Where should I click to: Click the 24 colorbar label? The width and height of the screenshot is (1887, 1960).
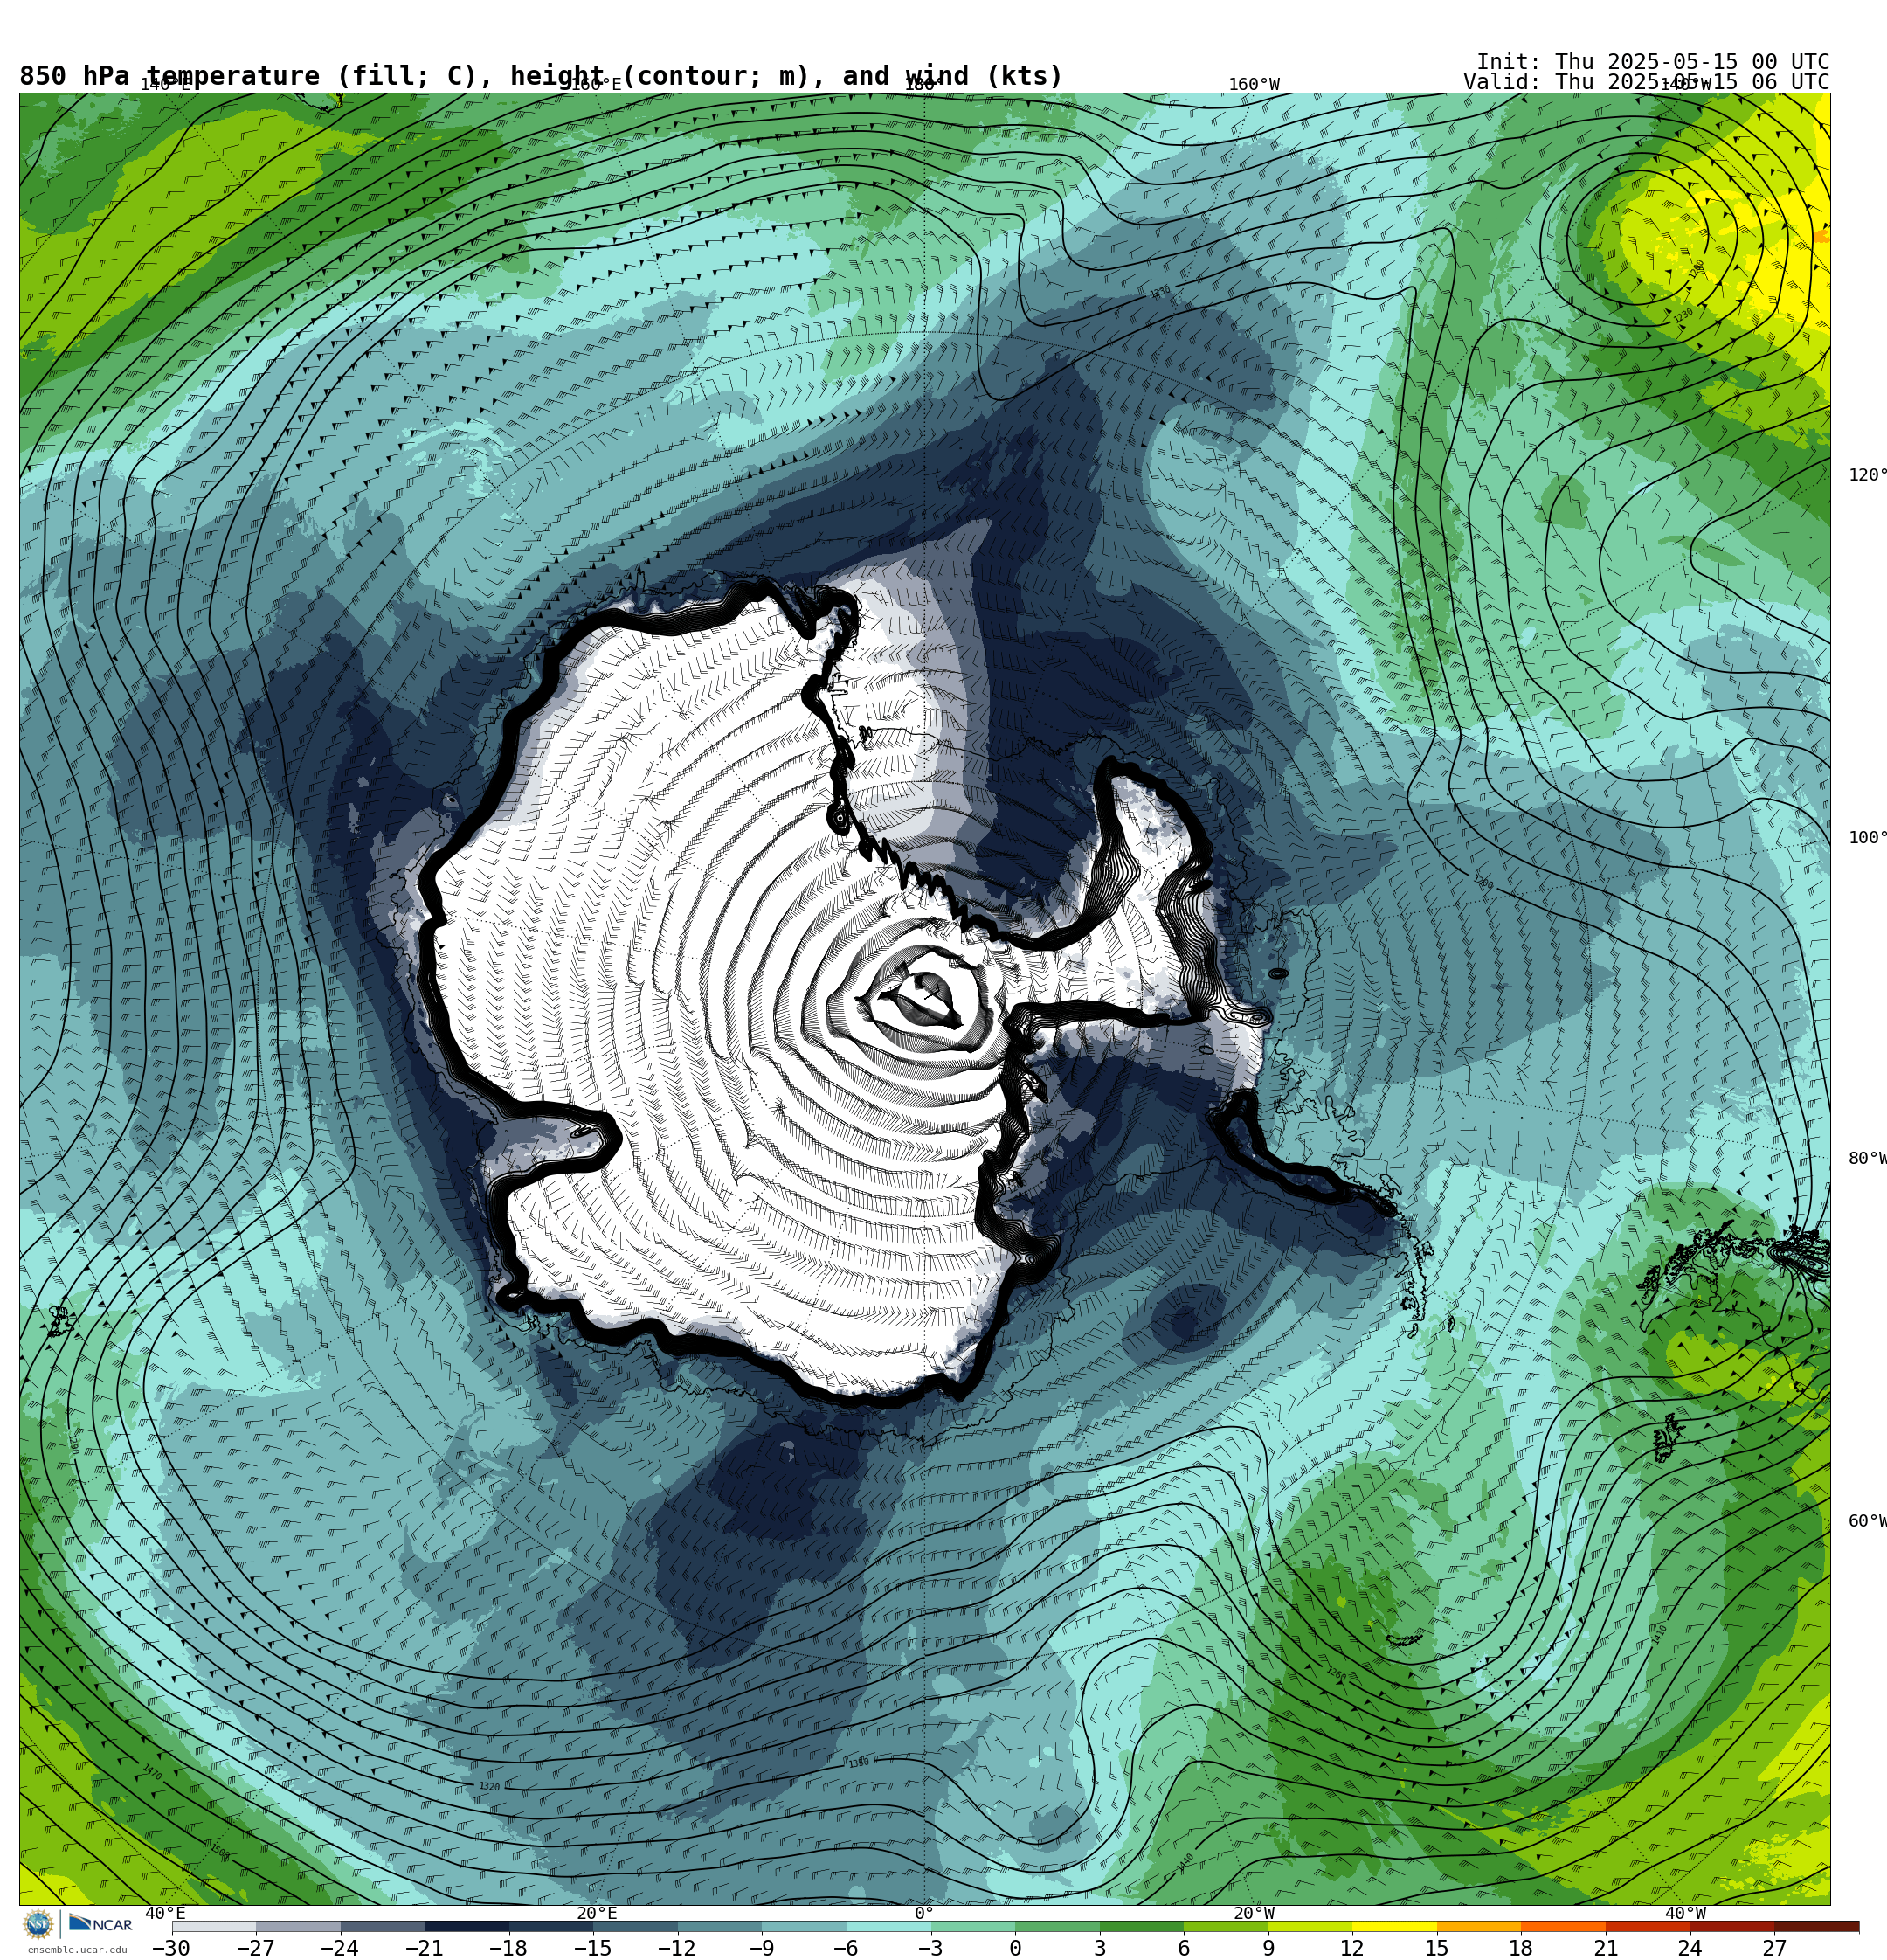pos(1690,1948)
